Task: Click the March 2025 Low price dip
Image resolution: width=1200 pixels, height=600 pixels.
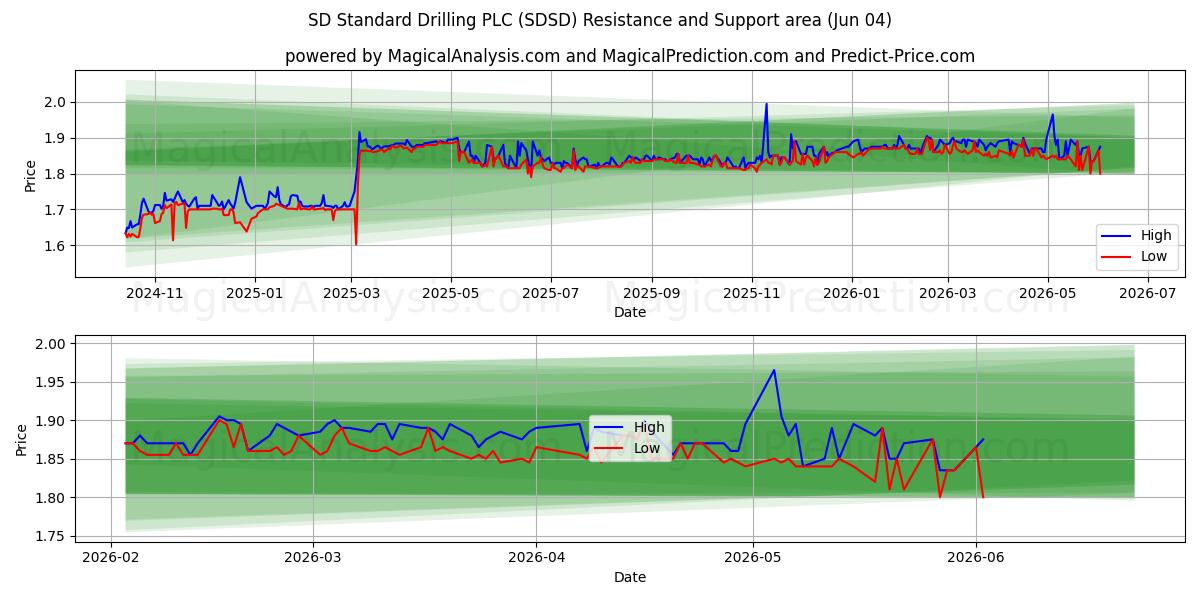Action: pyautogui.click(x=355, y=243)
